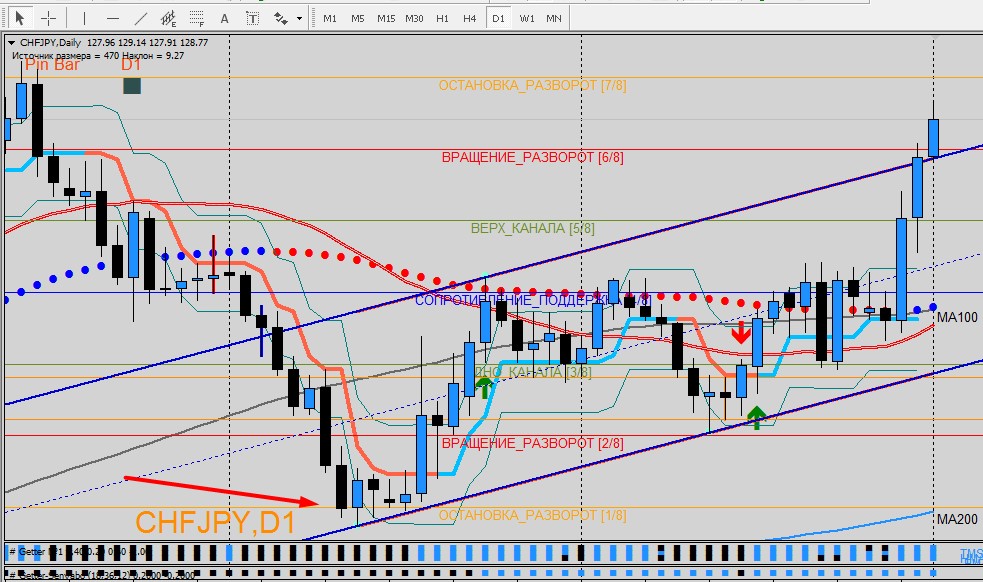Image resolution: width=983 pixels, height=582 pixels.
Task: Switch chart to W1 timeframe
Action: tap(527, 18)
